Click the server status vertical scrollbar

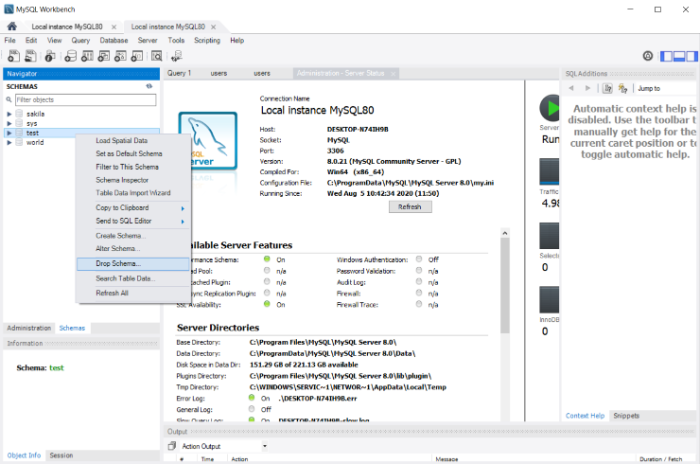[x=504, y=286]
